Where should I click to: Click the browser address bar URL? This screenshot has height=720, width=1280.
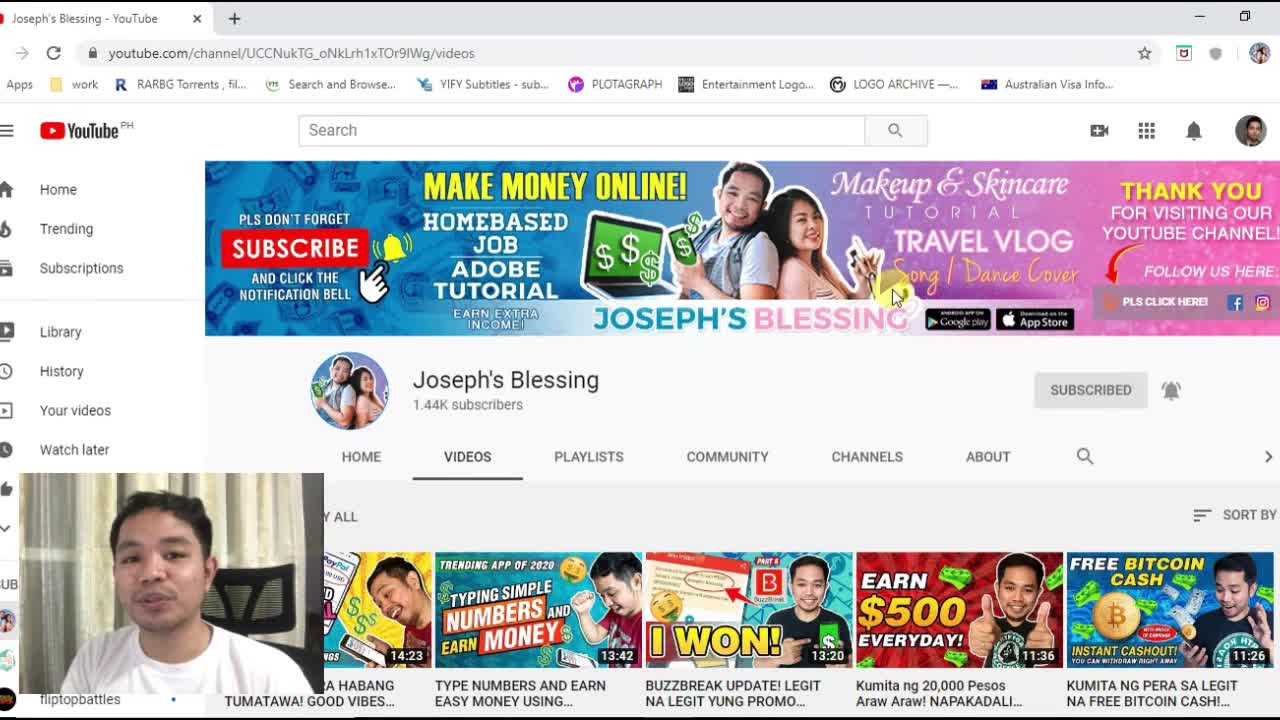[291, 53]
